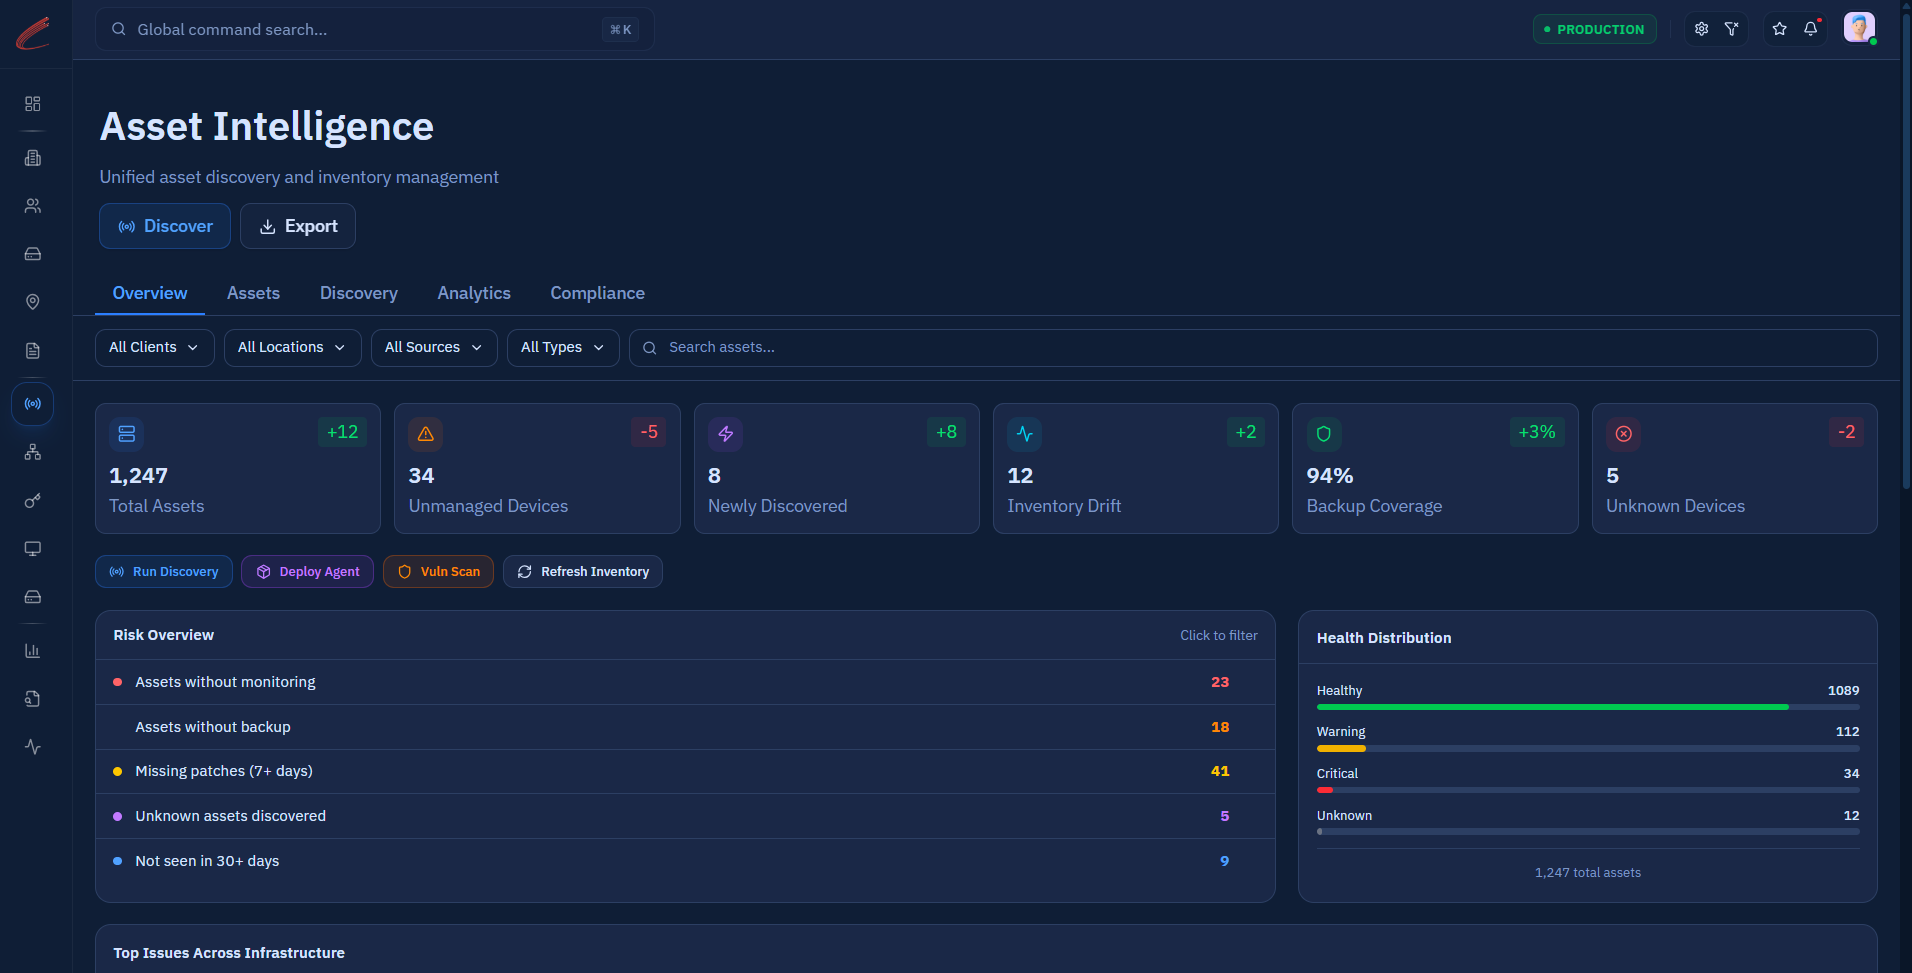Filter by Assets without monitoring row
The image size is (1912, 973).
(x=685, y=682)
